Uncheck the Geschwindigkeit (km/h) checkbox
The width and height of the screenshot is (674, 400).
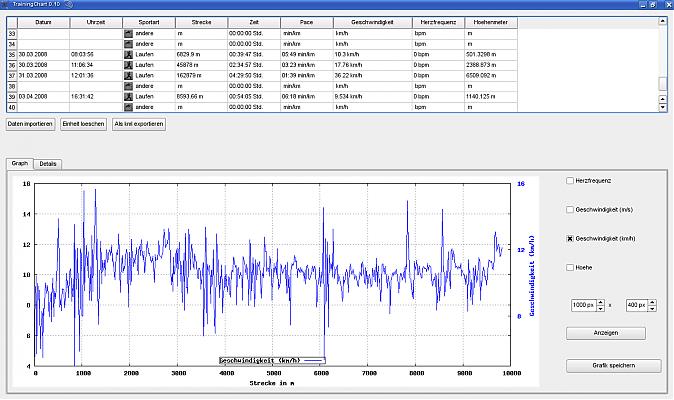(570, 238)
